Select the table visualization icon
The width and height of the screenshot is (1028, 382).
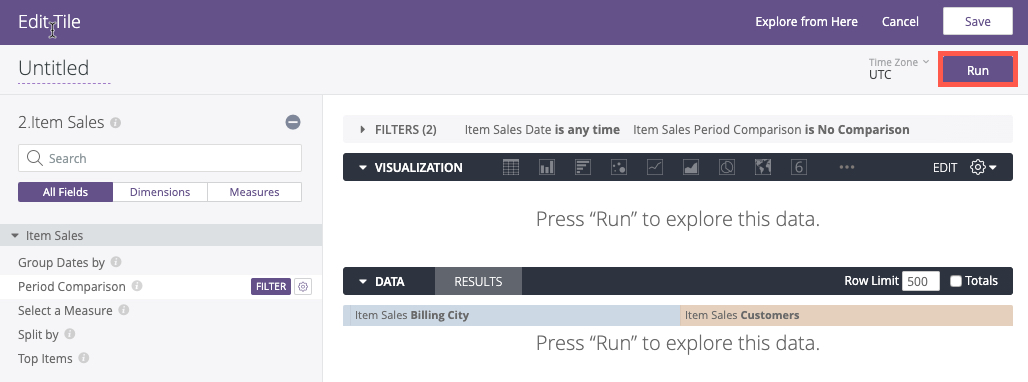pos(511,167)
